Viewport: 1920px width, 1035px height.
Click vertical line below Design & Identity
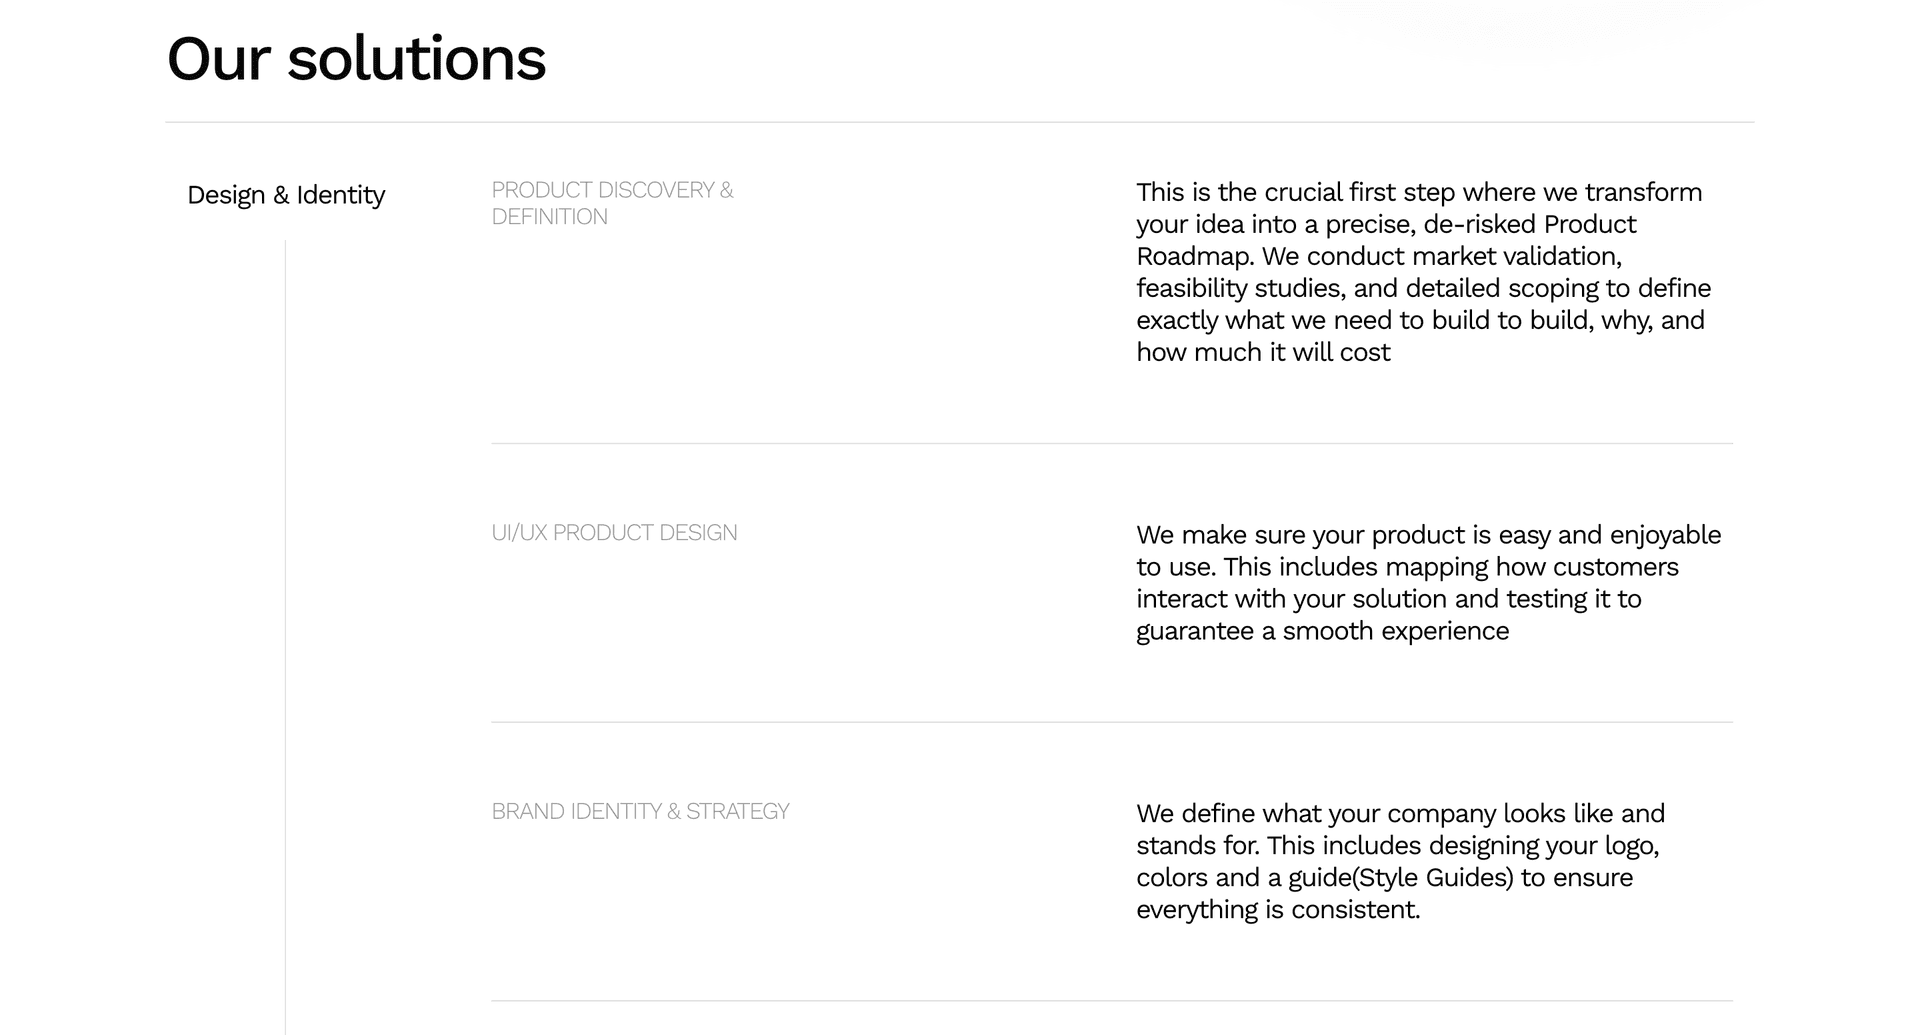point(285,637)
